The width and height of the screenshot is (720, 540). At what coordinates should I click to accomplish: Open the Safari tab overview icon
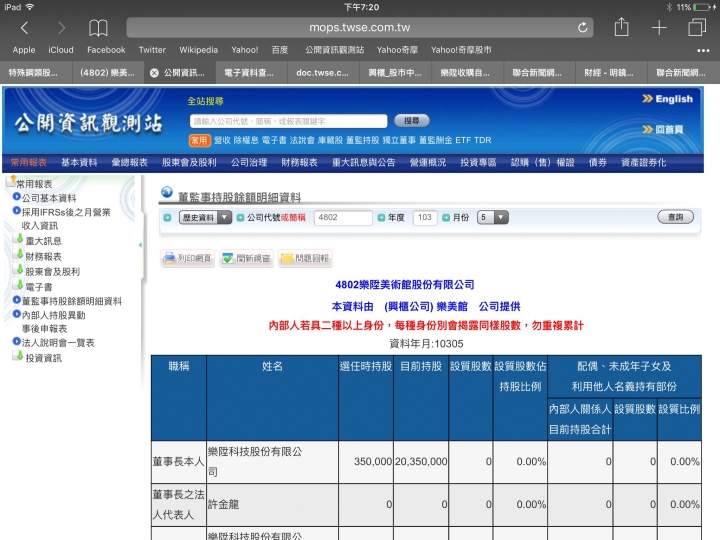(696, 27)
